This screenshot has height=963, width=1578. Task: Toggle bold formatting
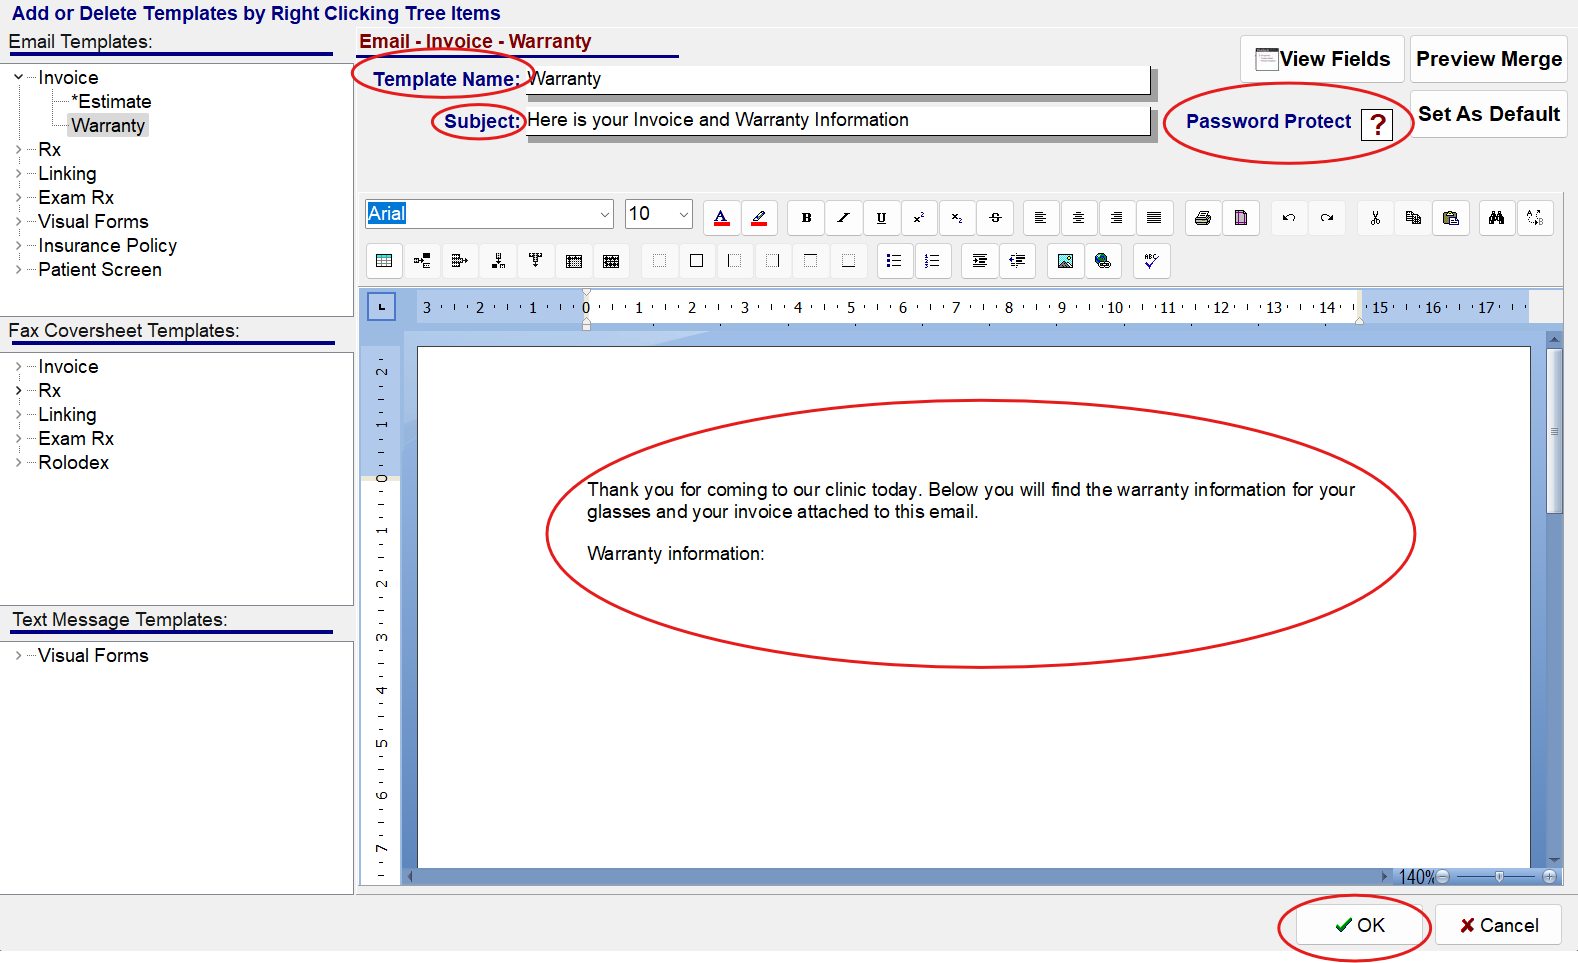[806, 218]
